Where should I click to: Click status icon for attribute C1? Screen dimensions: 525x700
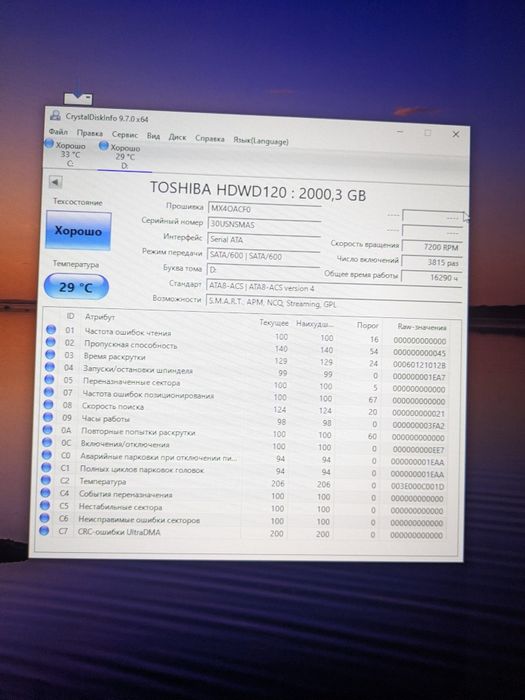46,467
